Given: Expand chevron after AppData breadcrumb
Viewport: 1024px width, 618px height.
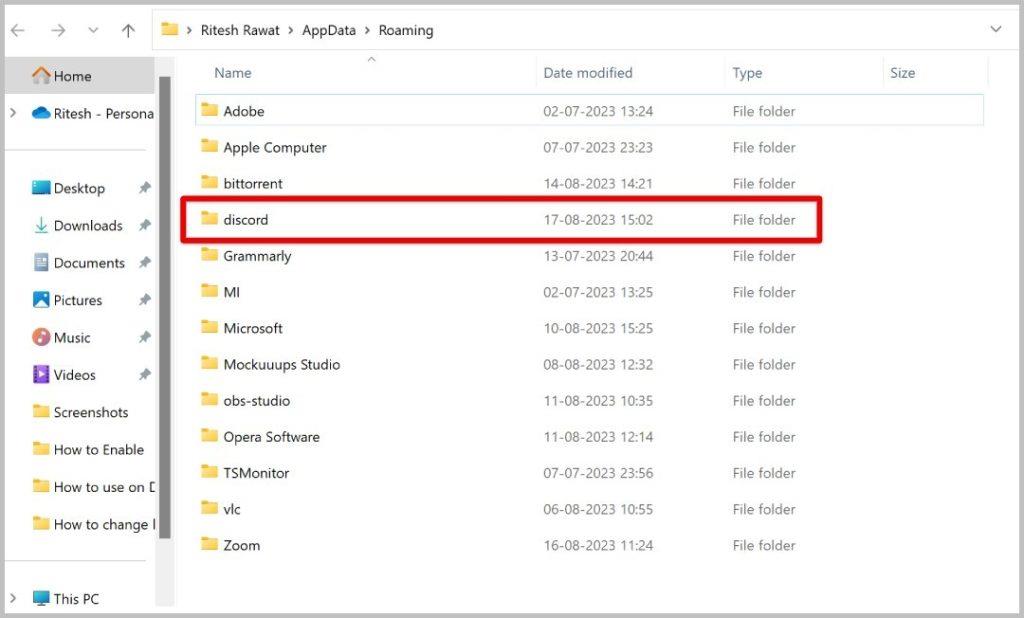Looking at the screenshot, I should [x=367, y=30].
